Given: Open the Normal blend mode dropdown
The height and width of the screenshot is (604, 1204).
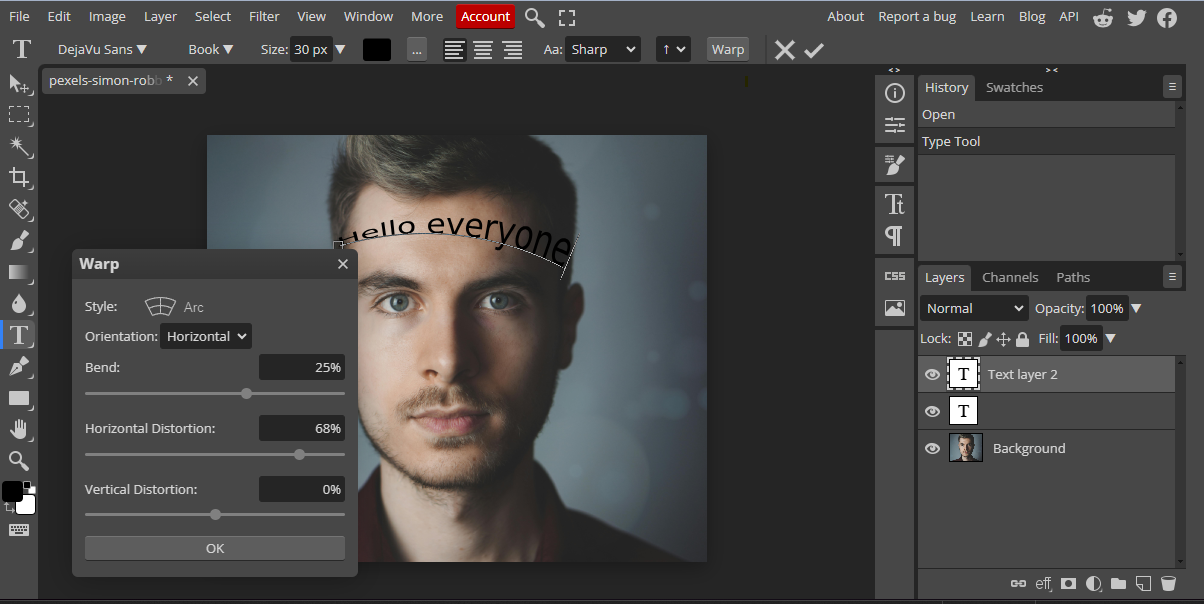Looking at the screenshot, I should point(974,308).
